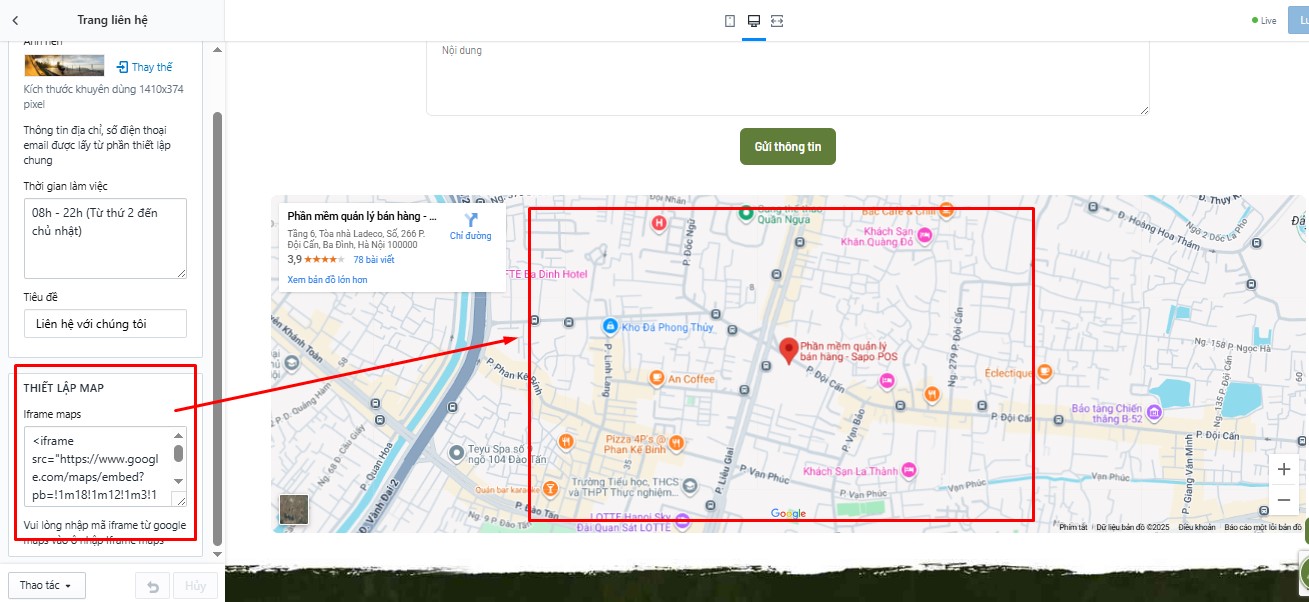The width and height of the screenshot is (1309, 602).
Task: Go back from Trang liên hệ panel
Action: 15,20
